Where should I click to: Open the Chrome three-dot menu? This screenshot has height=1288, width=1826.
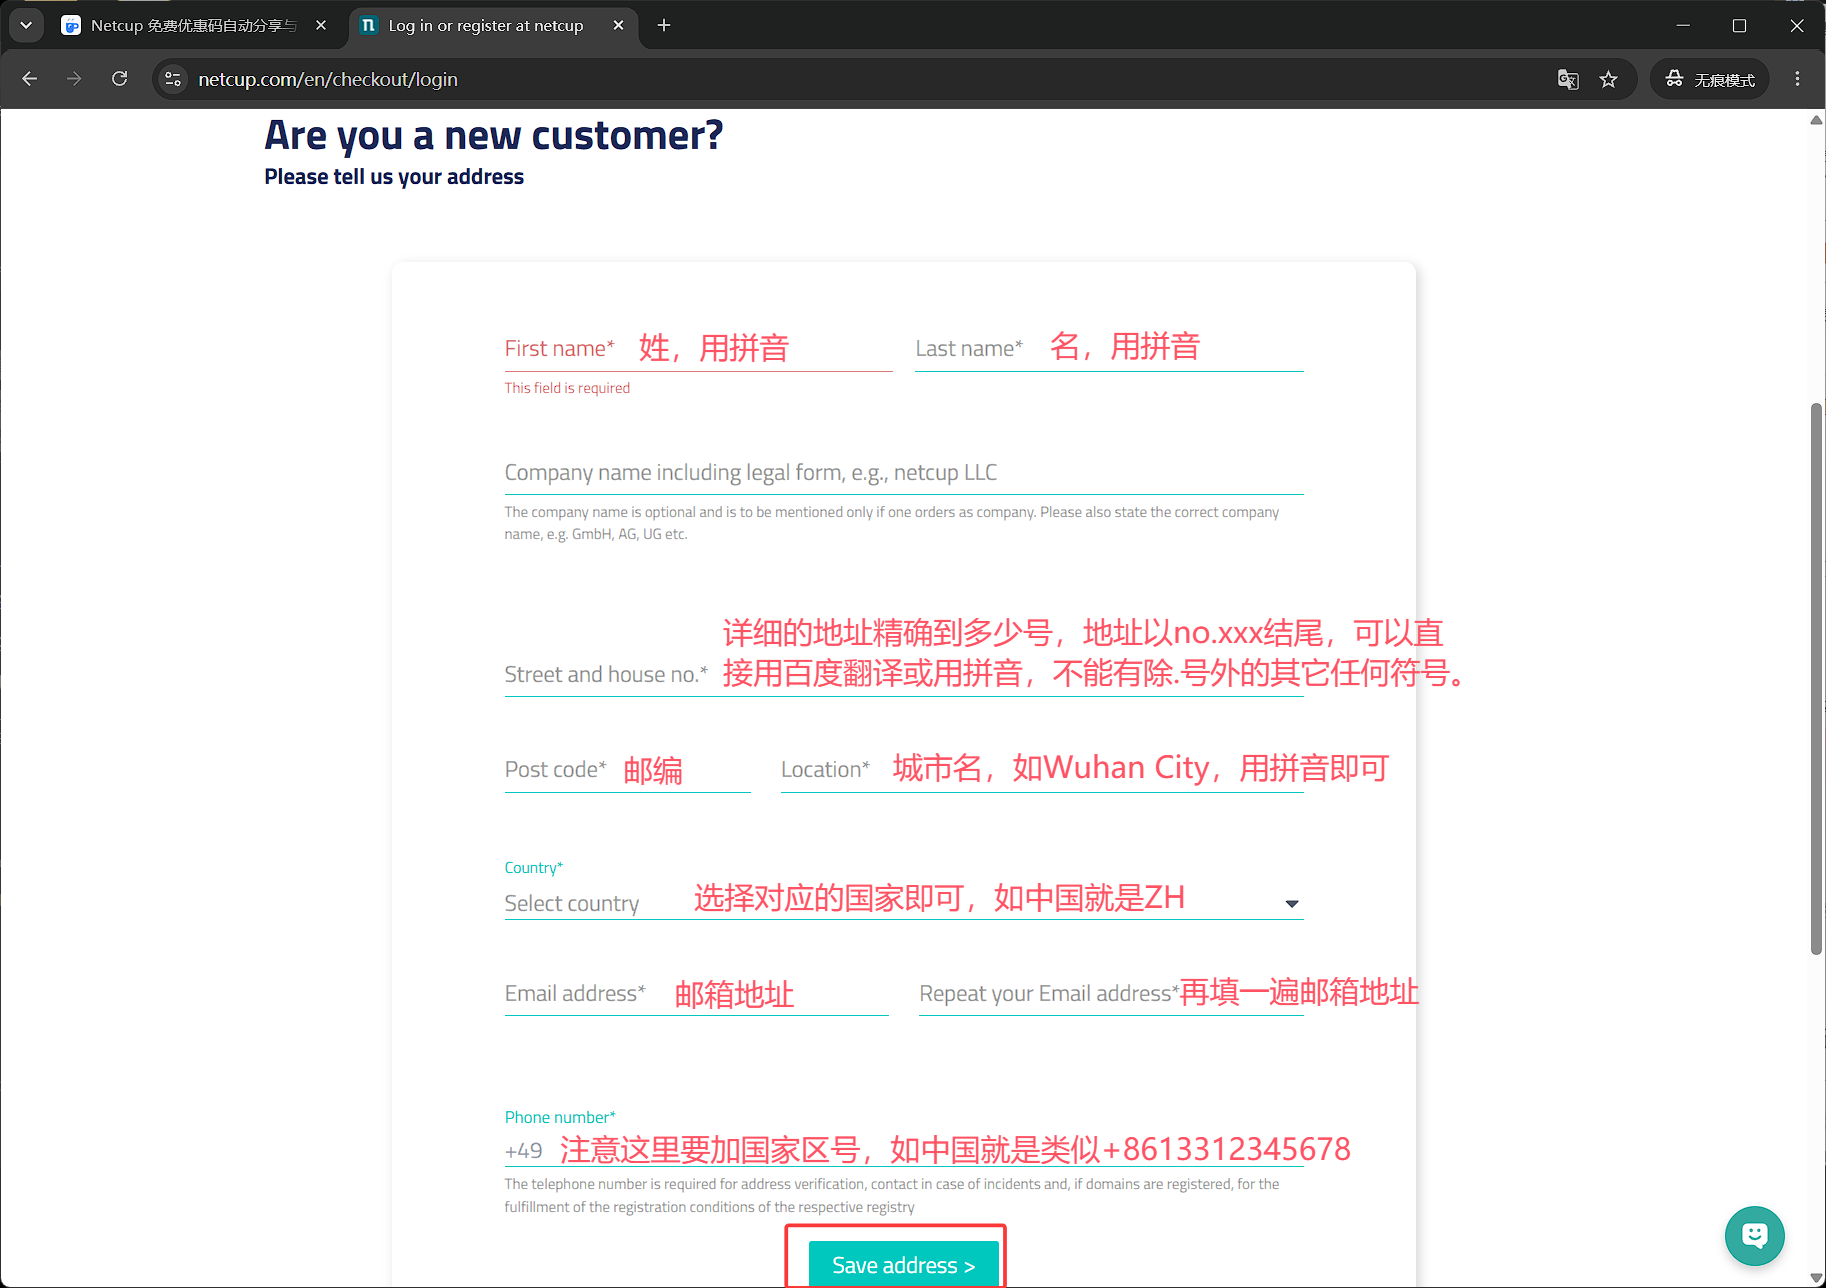[x=1797, y=79]
